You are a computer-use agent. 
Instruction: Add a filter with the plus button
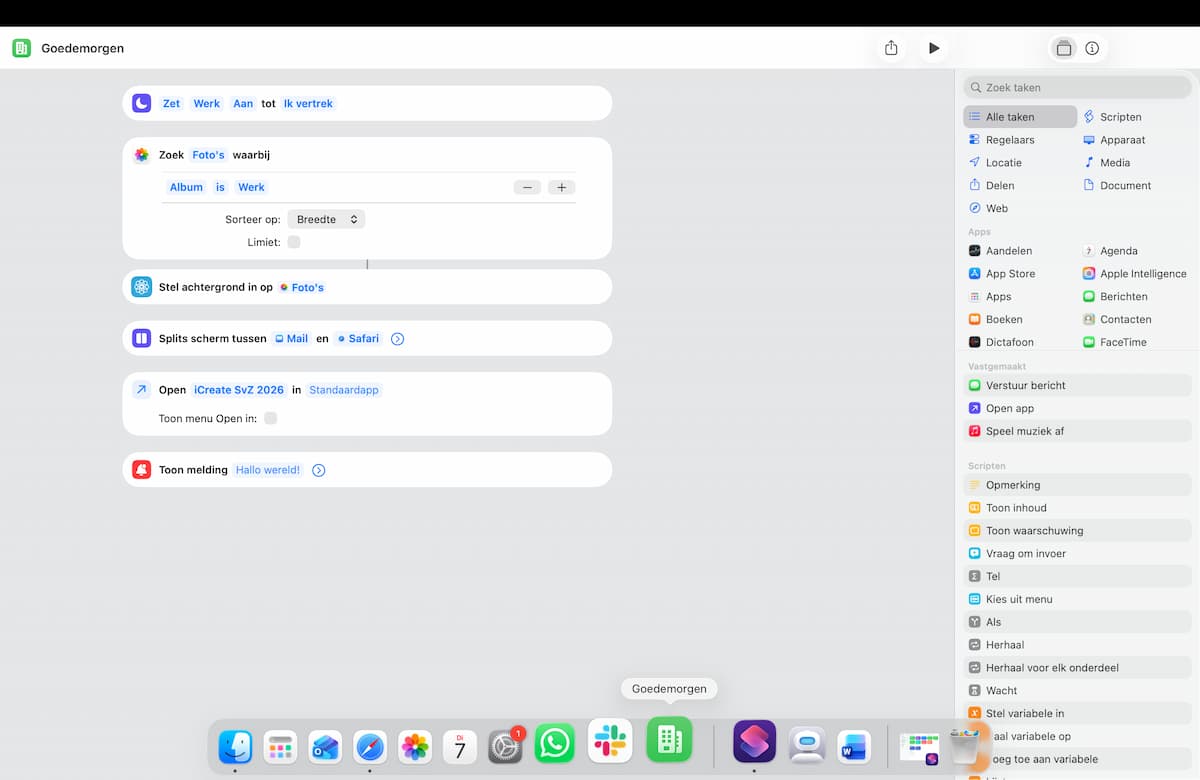[x=562, y=187]
